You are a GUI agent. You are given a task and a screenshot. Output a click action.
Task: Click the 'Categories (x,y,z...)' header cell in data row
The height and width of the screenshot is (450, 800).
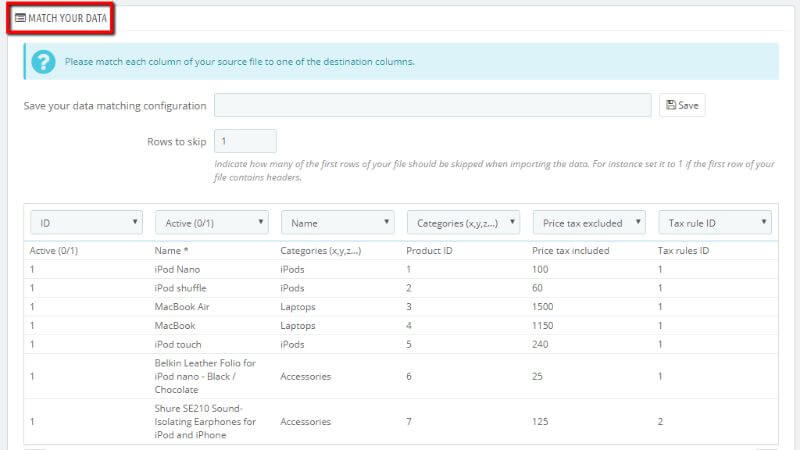(x=320, y=251)
